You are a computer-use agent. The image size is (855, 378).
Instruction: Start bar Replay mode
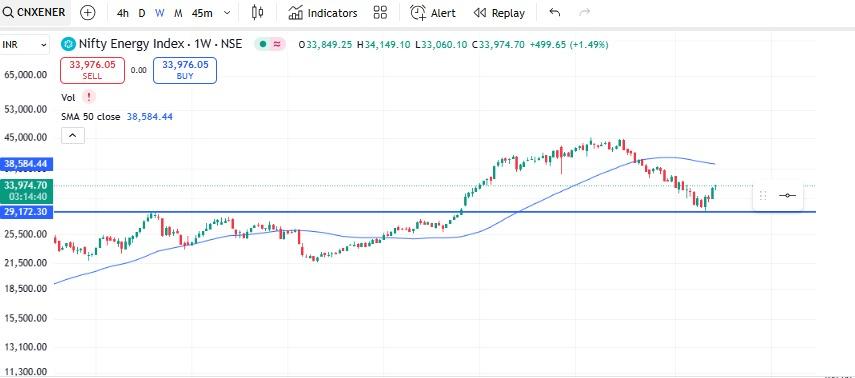point(499,13)
